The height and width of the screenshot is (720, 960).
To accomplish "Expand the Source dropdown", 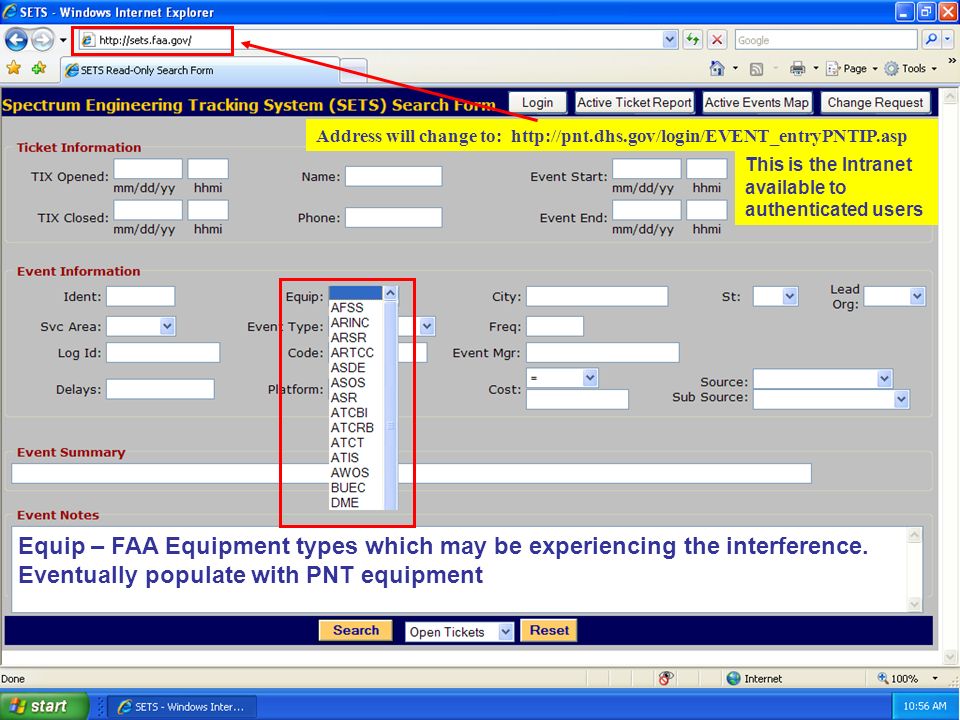I will (x=822, y=379).
